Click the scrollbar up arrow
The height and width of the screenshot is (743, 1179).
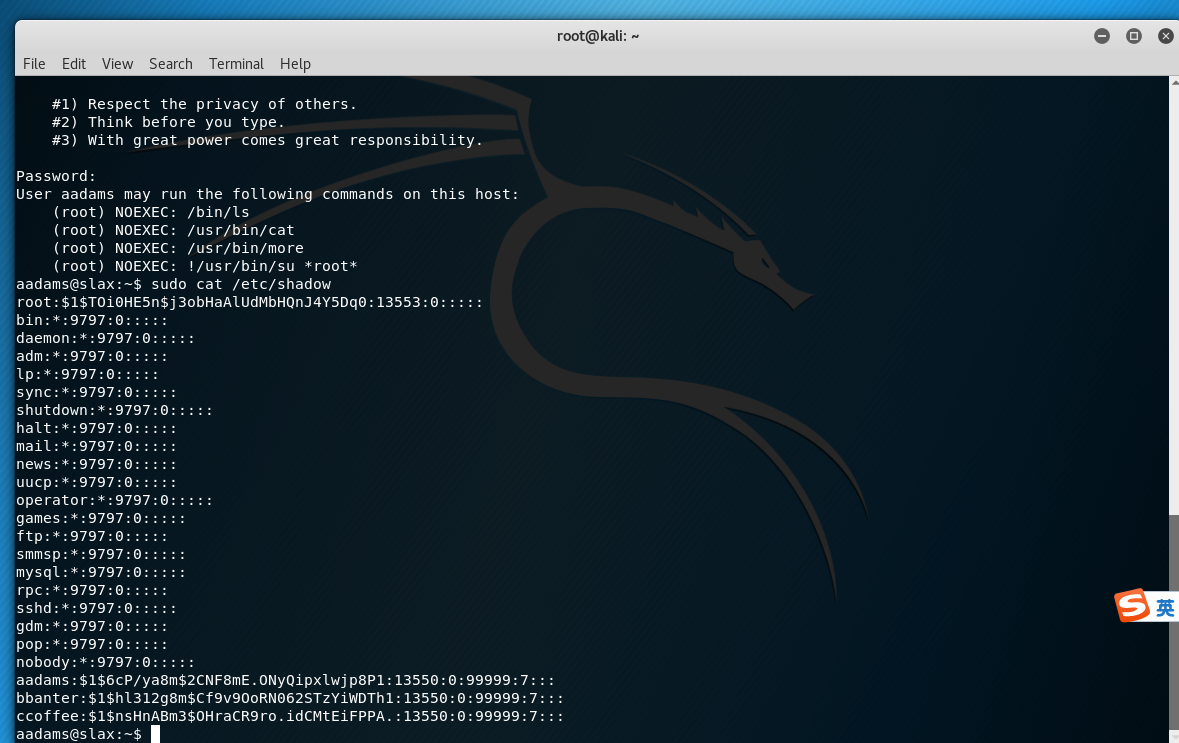point(1174,82)
